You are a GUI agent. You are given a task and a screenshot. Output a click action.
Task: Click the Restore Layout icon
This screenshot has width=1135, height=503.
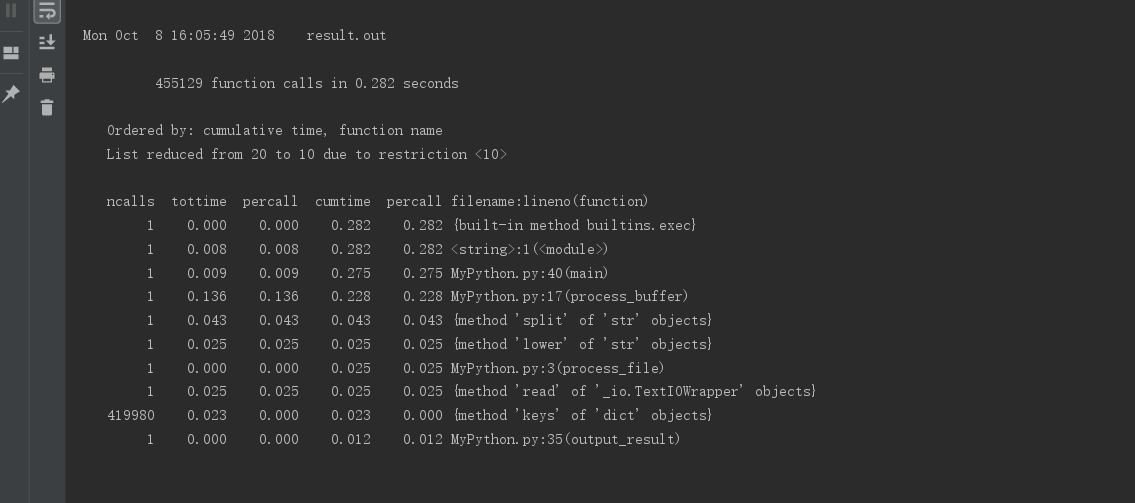point(12,53)
